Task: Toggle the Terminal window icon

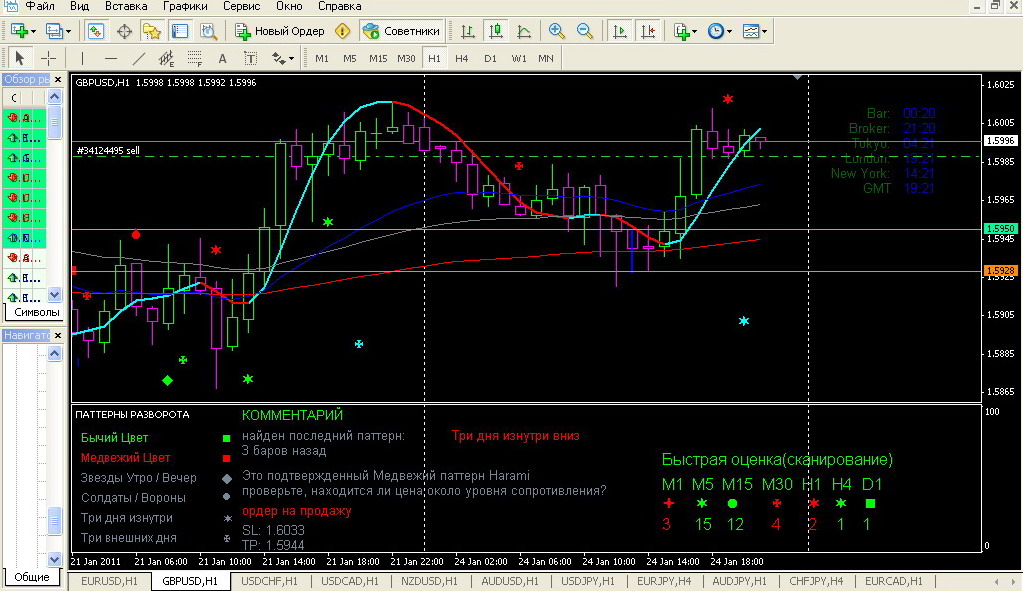Action: [180, 31]
